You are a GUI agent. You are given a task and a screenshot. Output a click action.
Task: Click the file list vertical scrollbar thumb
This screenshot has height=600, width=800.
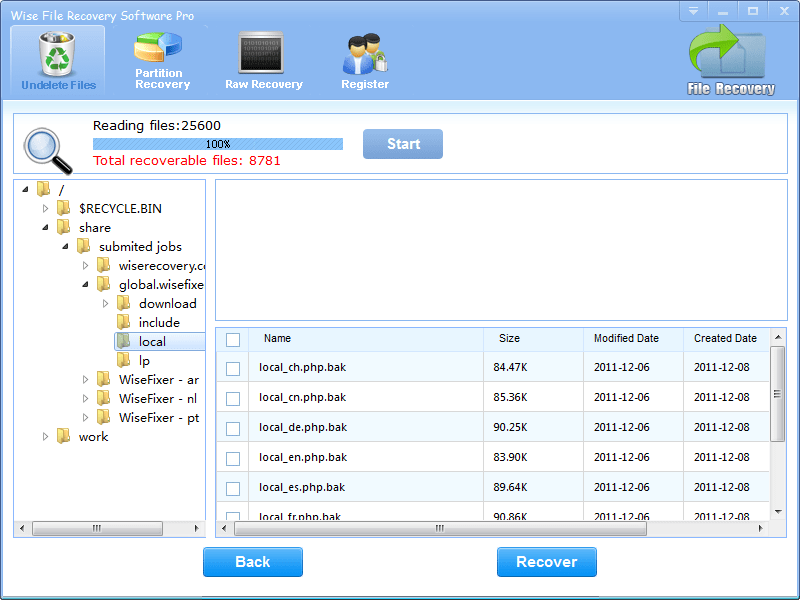[777, 393]
